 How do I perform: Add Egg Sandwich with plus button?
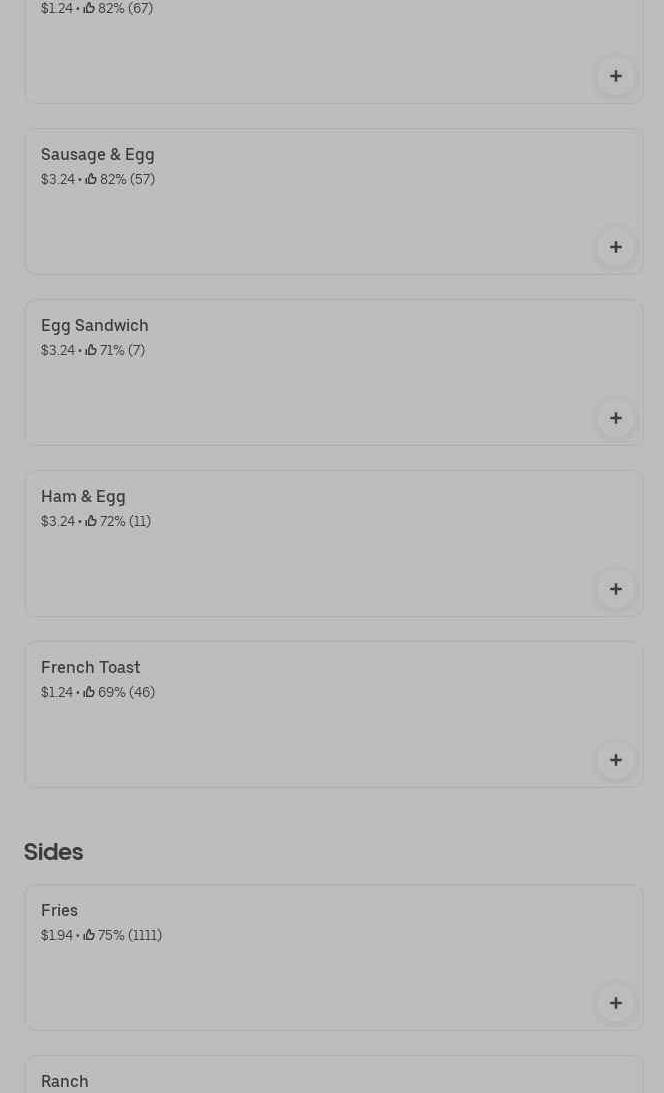point(616,418)
